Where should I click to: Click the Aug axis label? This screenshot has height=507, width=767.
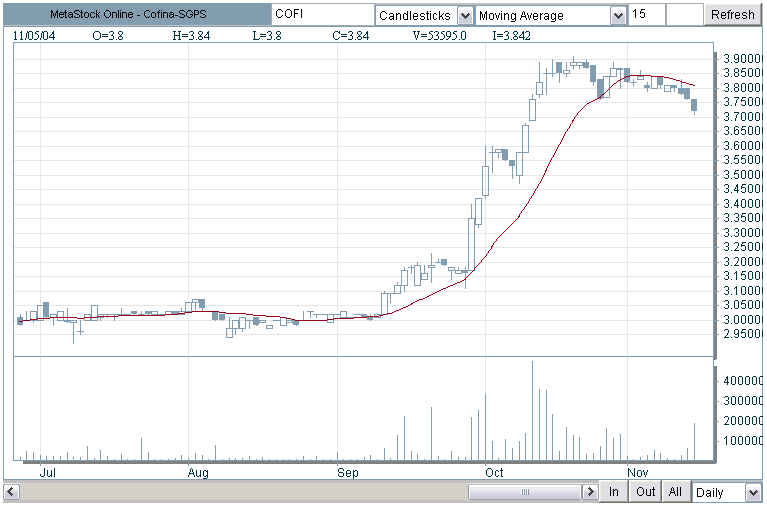198,473
